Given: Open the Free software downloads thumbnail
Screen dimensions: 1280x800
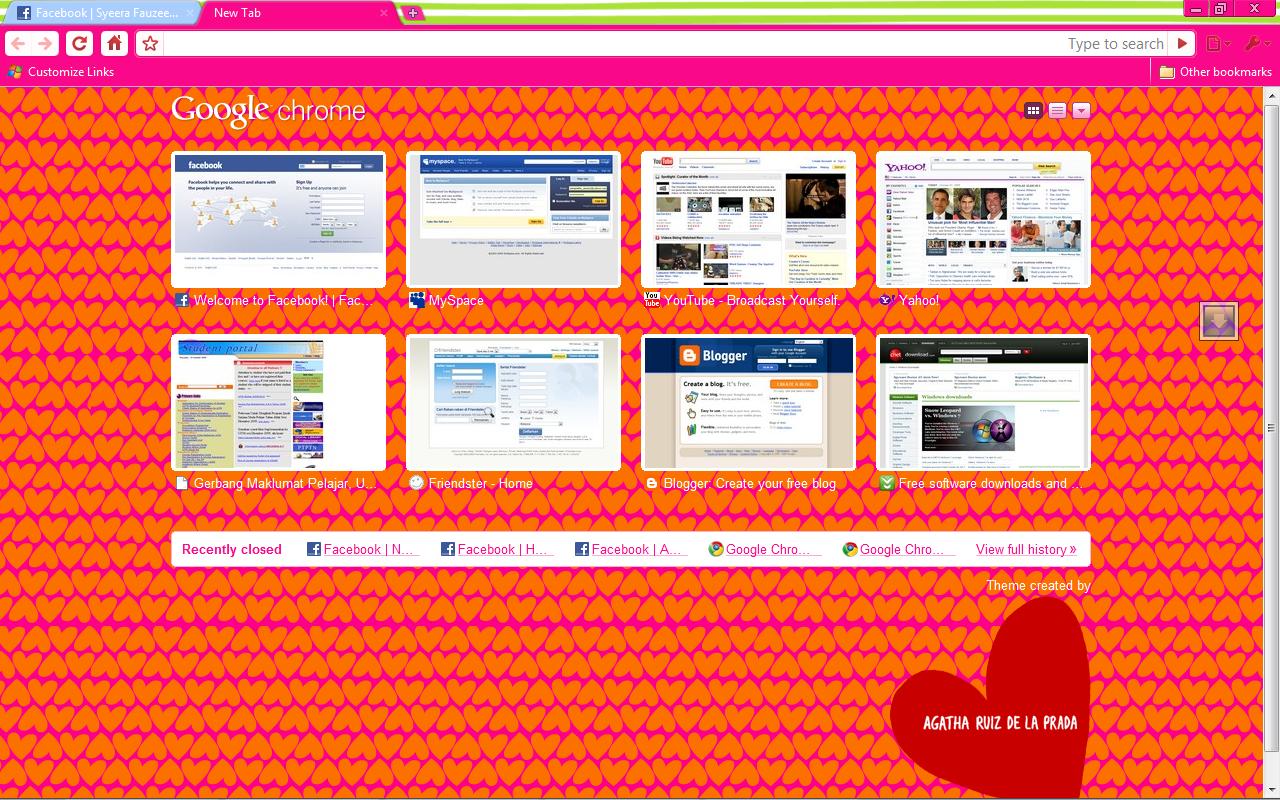Looking at the screenshot, I should [983, 402].
